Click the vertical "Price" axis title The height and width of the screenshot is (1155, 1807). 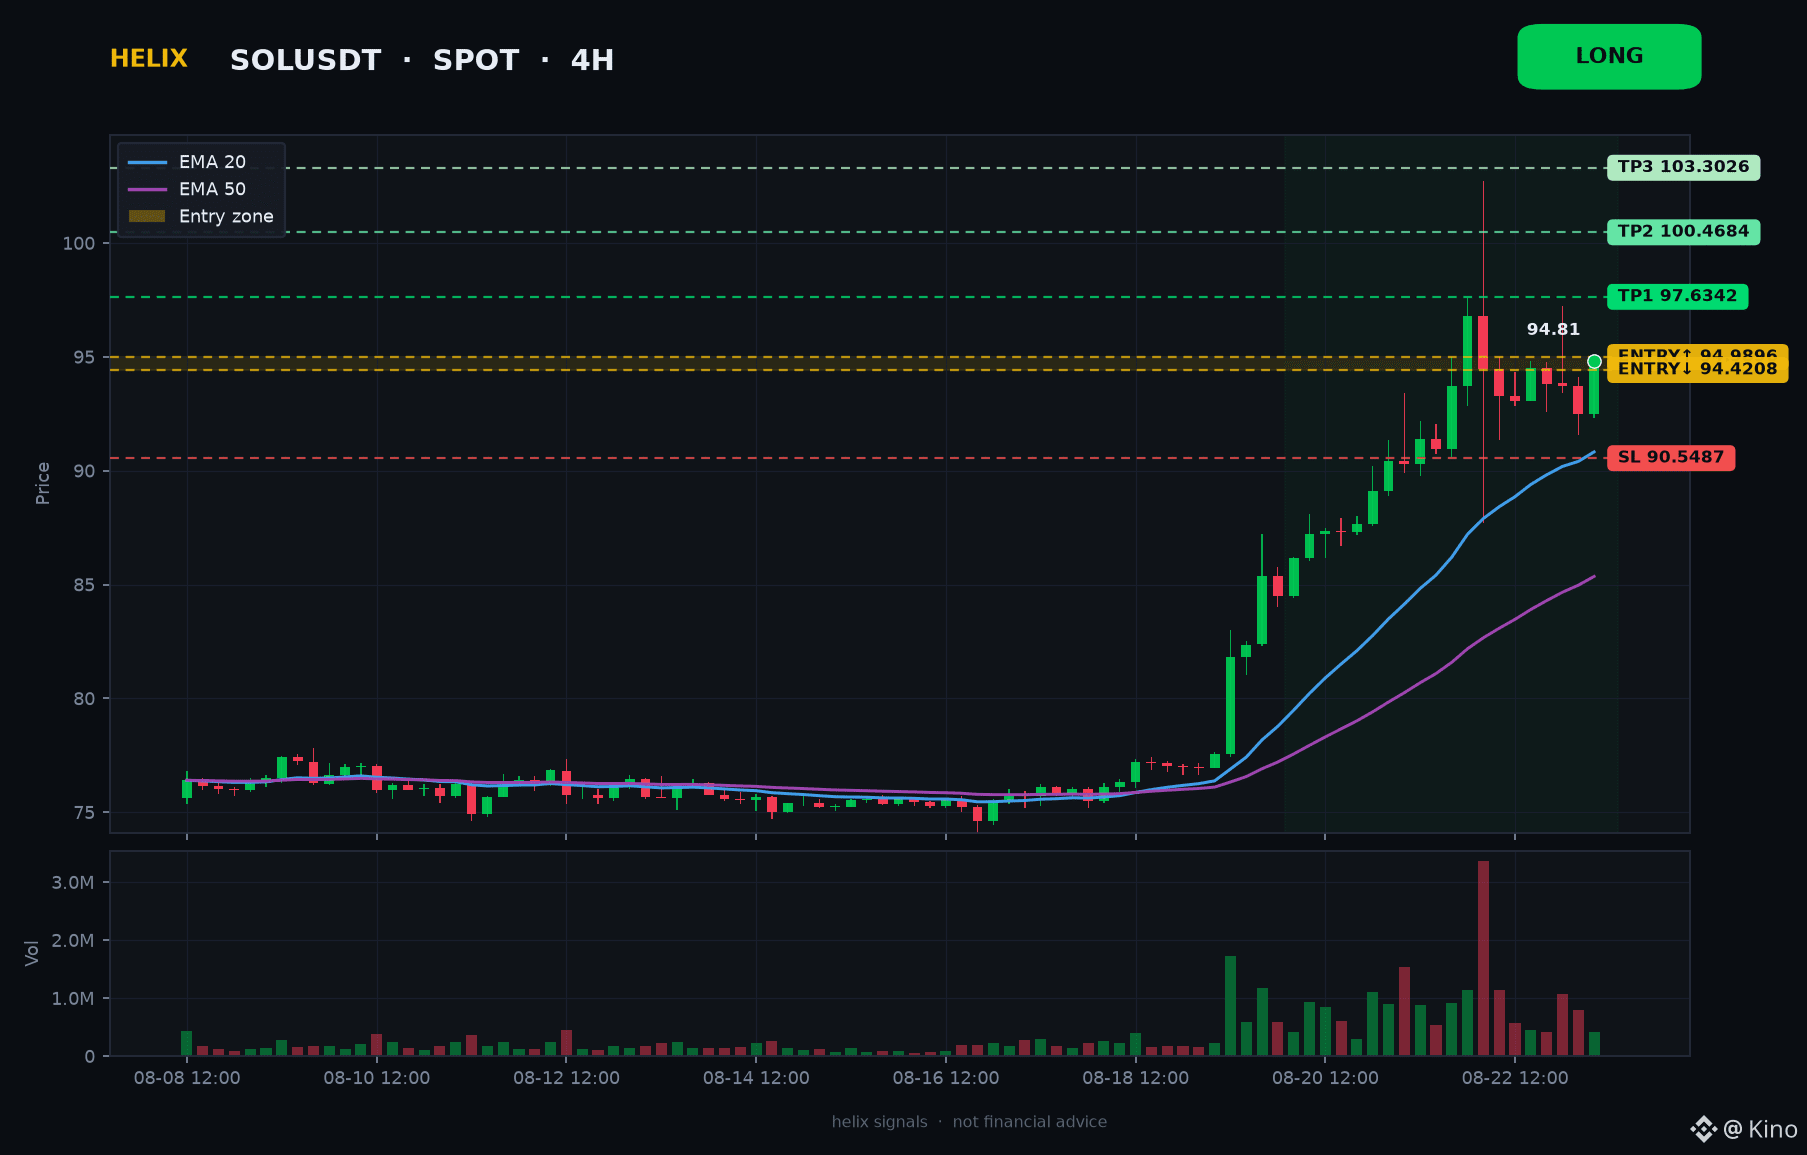point(43,483)
